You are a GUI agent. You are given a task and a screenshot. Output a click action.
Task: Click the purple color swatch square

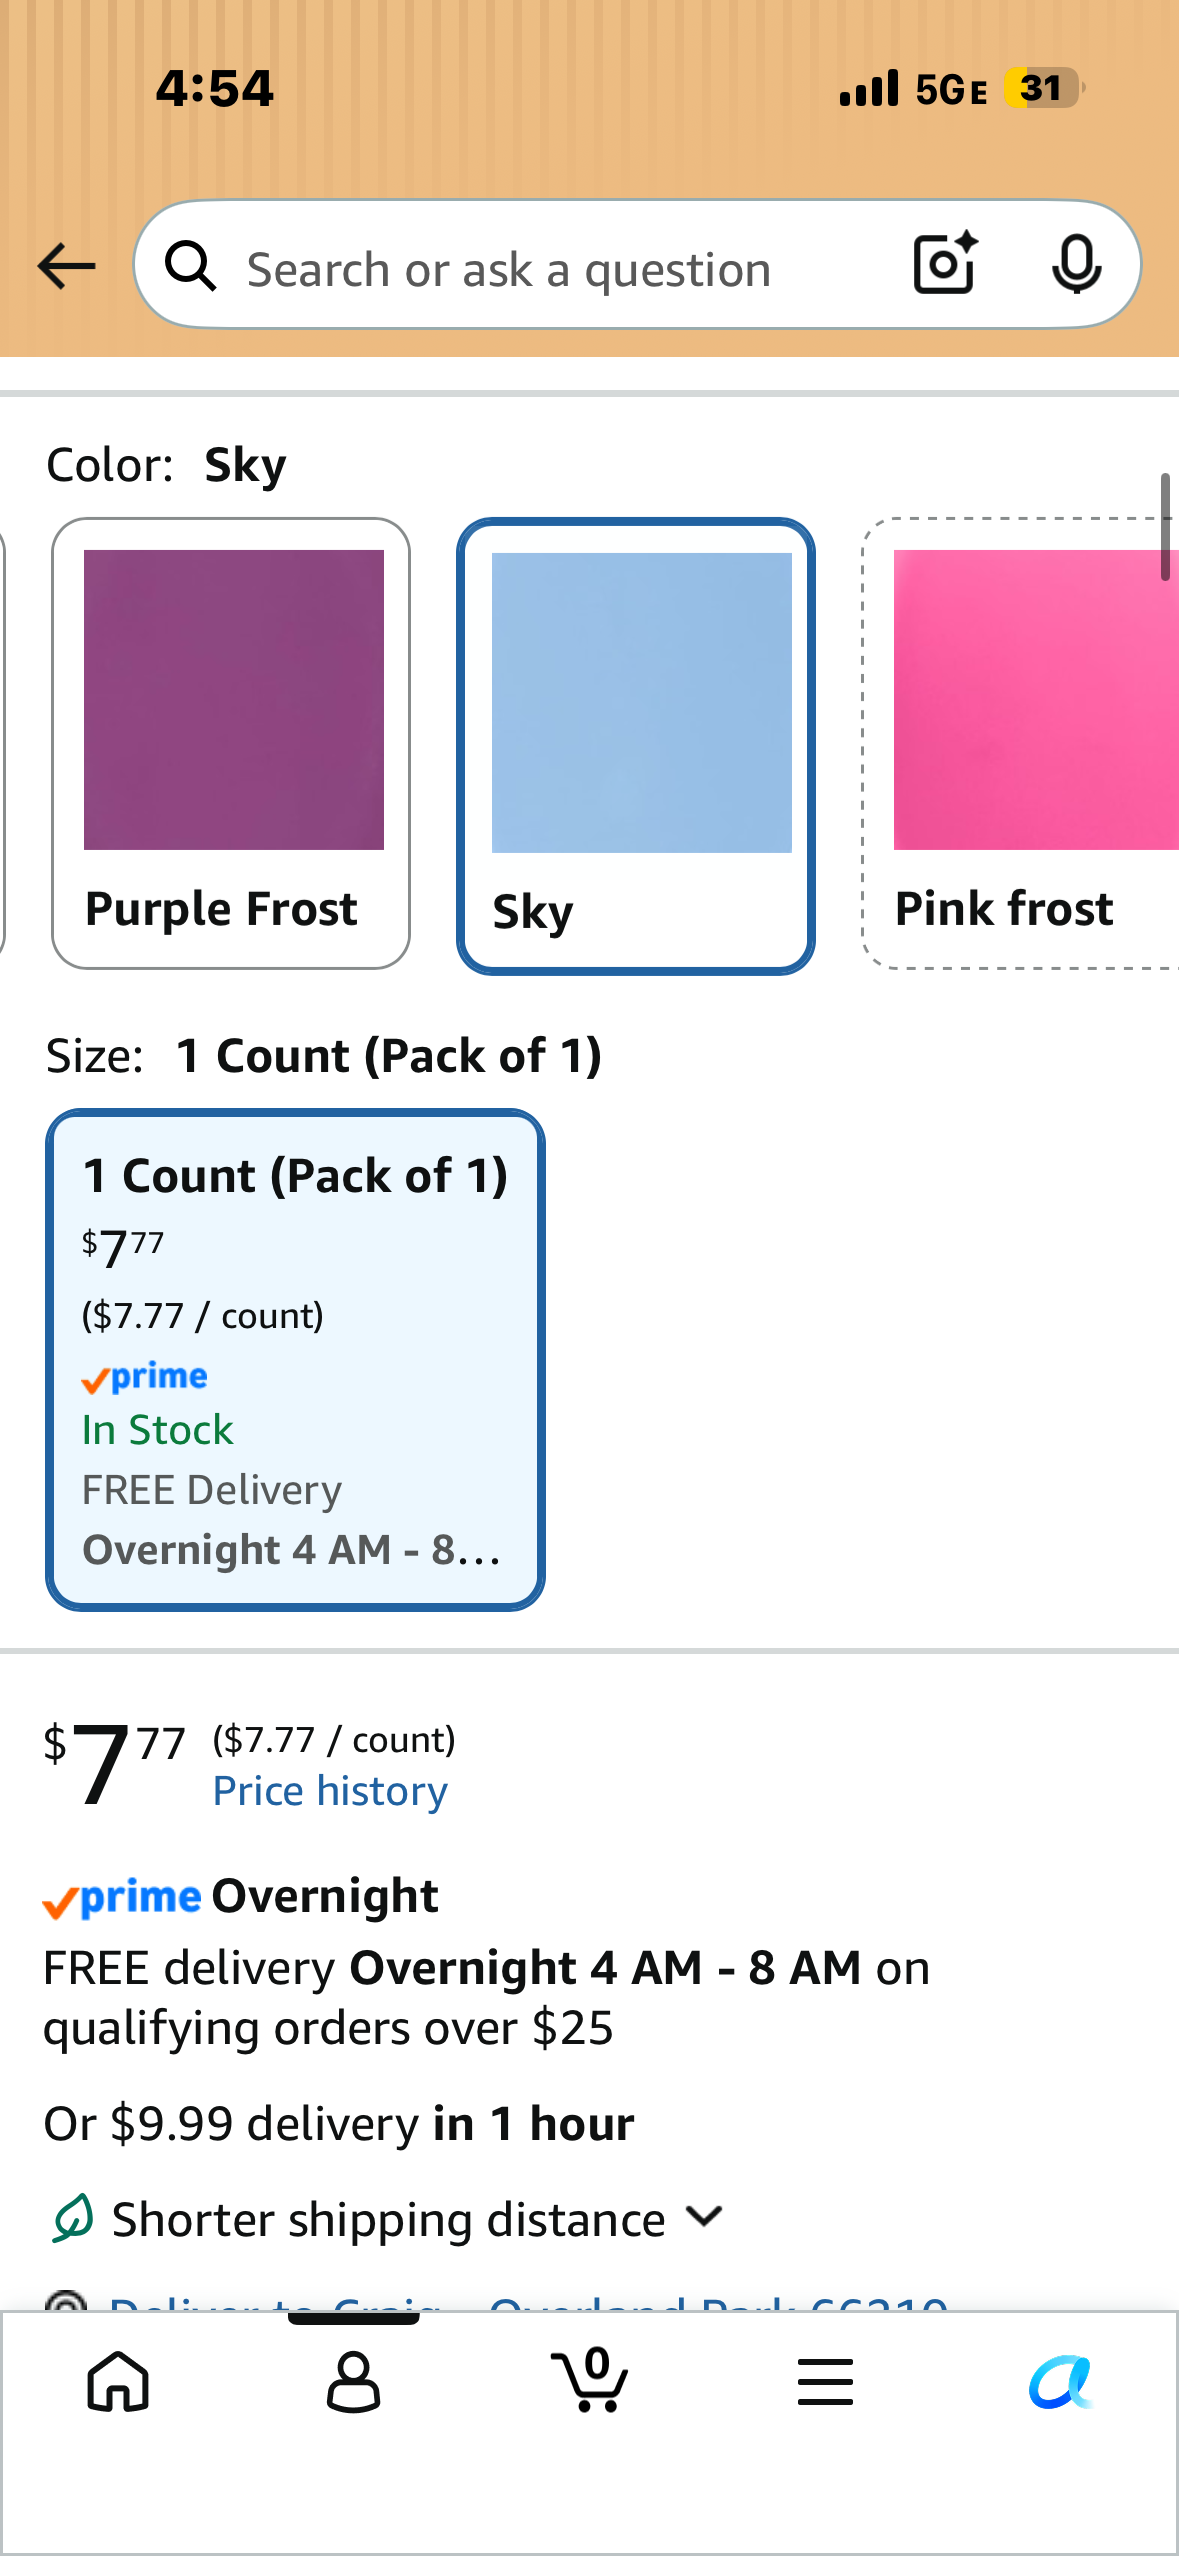tap(234, 700)
